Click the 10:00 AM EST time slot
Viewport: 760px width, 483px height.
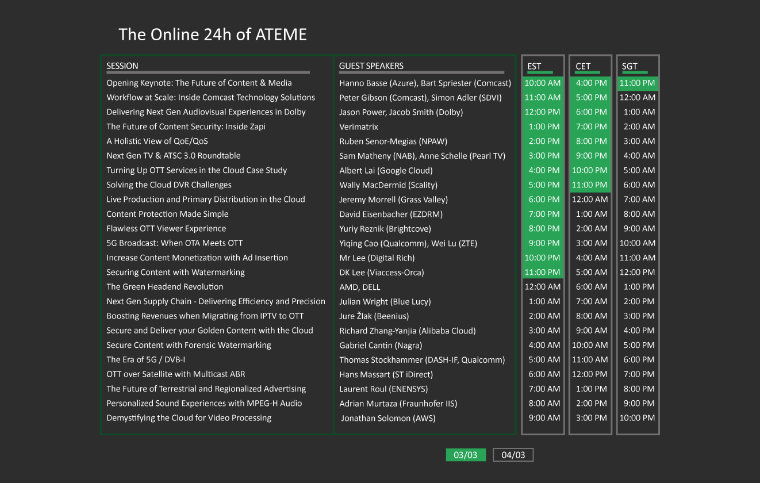[542, 83]
